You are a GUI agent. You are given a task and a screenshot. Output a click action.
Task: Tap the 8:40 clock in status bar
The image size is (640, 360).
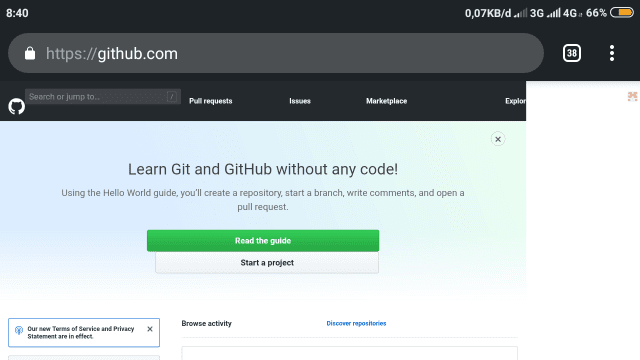click(17, 13)
